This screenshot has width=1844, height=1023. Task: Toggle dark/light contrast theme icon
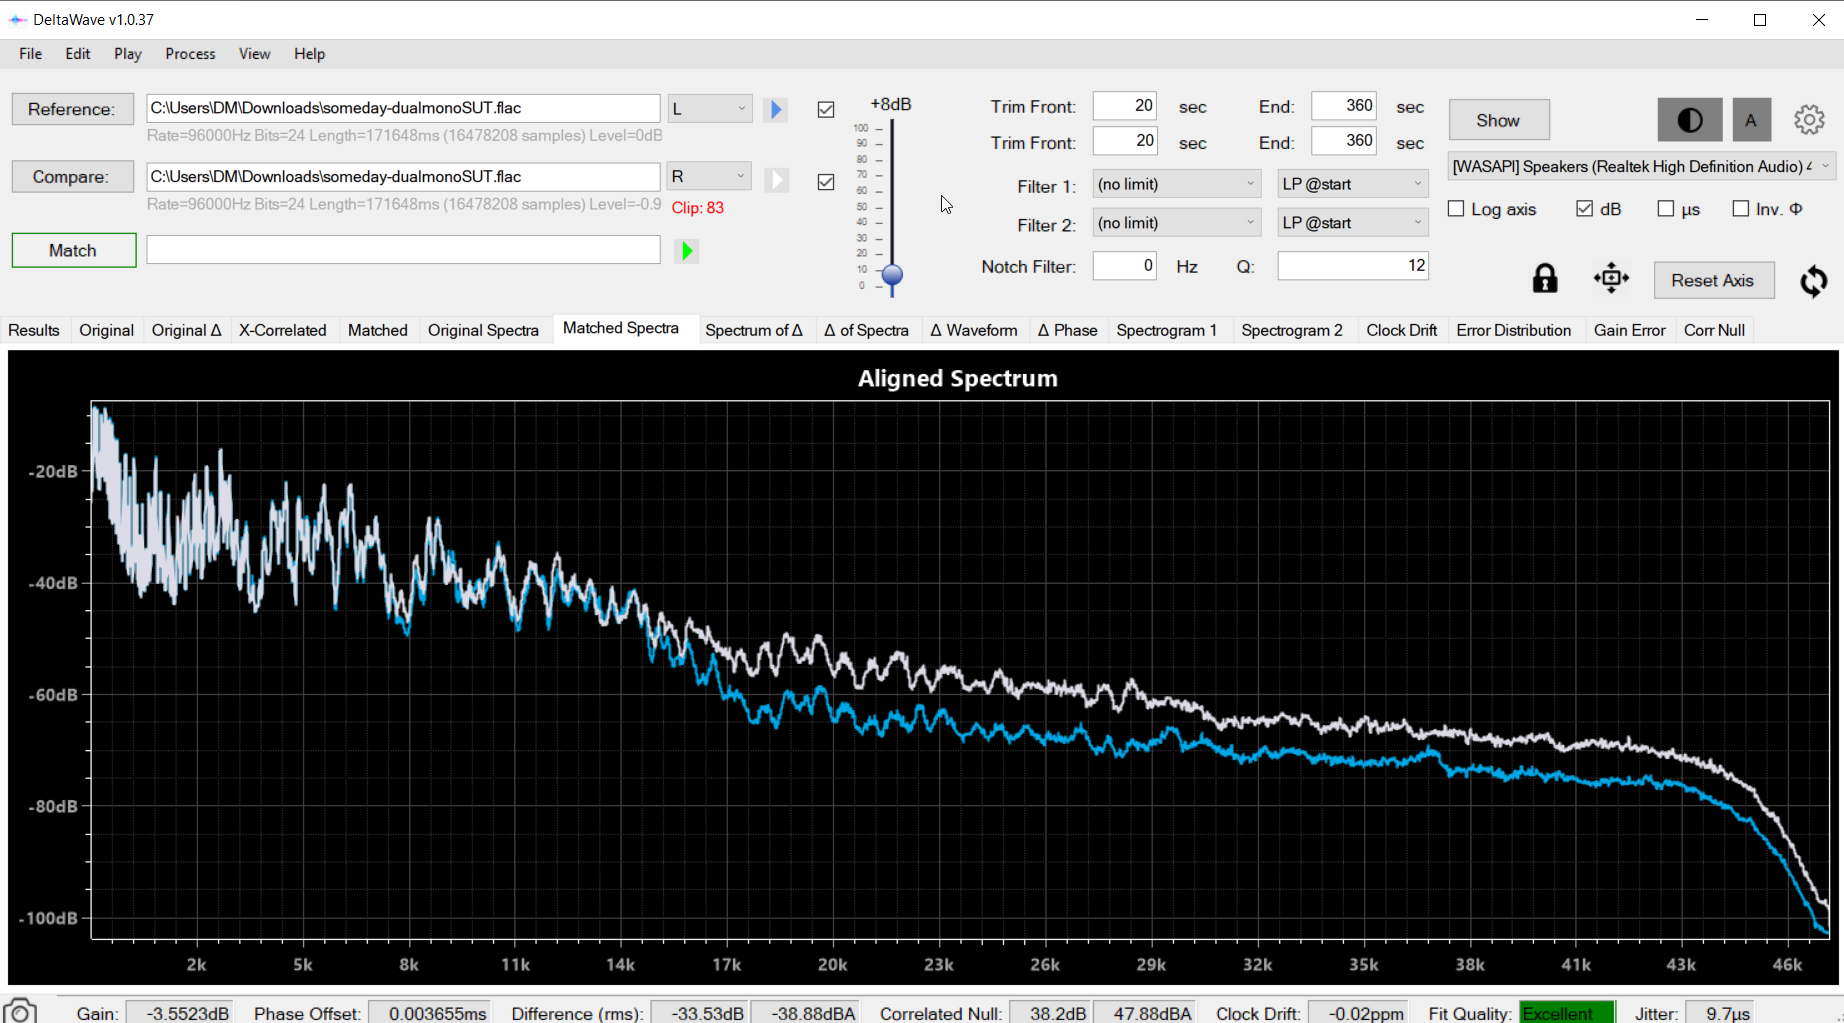(x=1690, y=120)
